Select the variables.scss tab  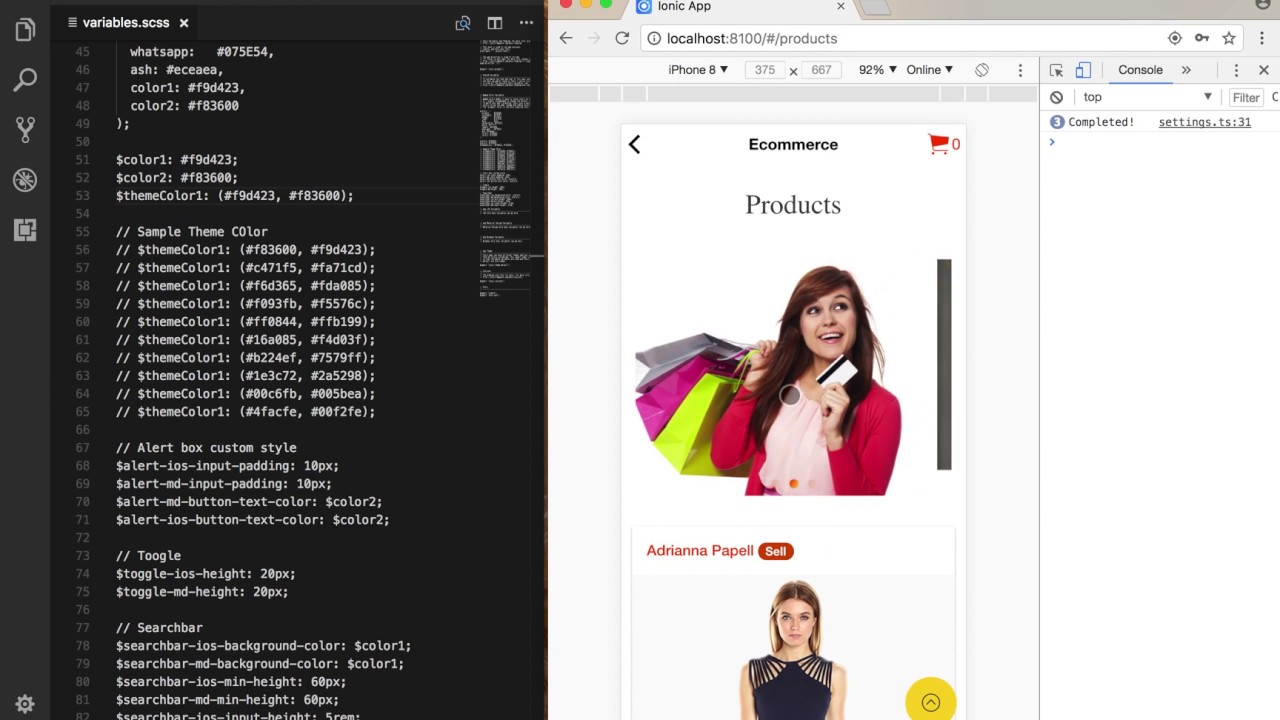click(126, 22)
